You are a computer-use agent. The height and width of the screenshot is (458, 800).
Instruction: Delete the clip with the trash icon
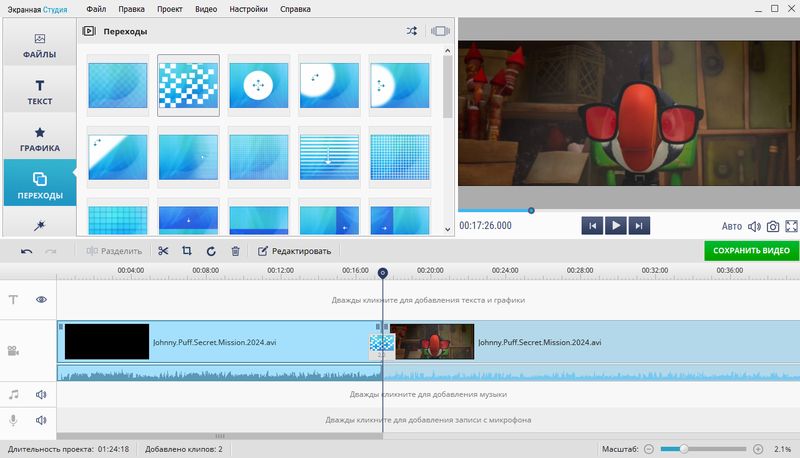pyautogui.click(x=235, y=251)
